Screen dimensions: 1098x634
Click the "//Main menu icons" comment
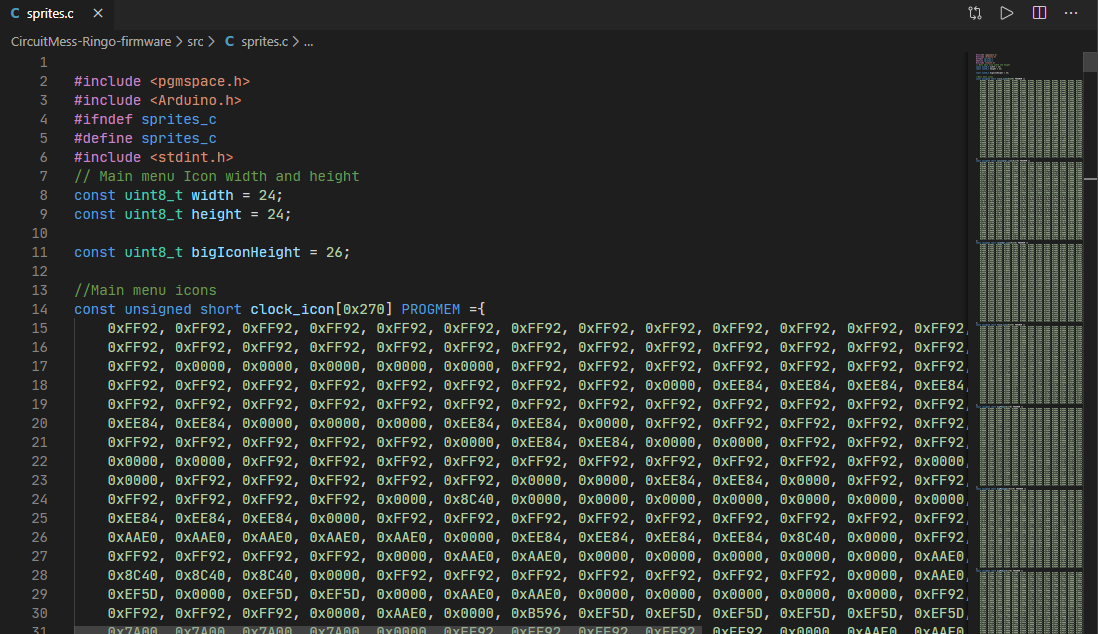point(145,290)
